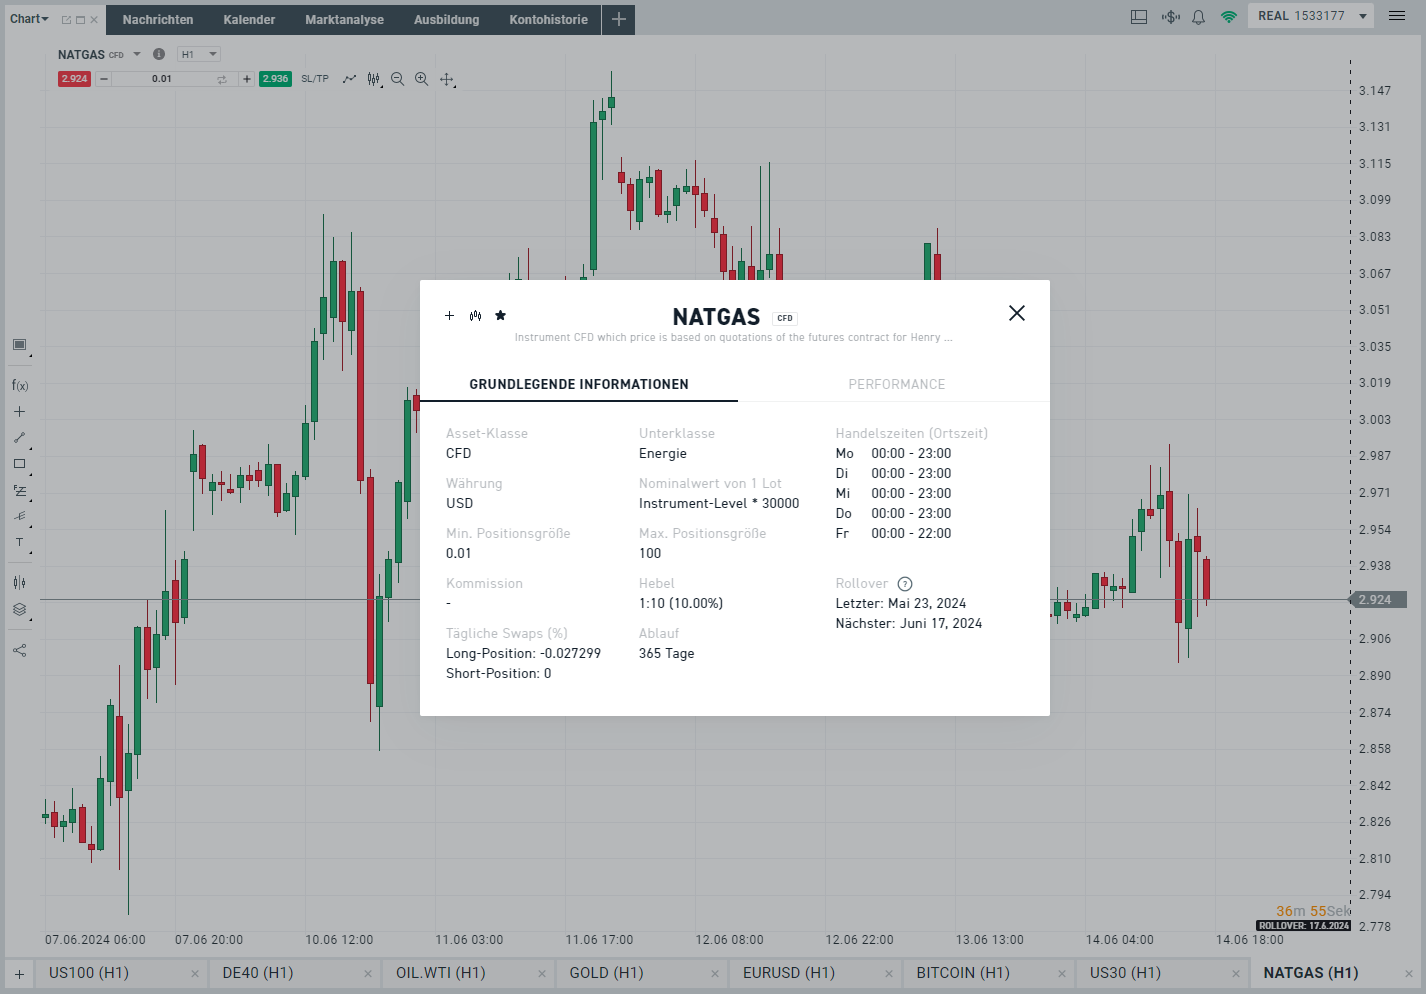
Task: Click the position size input field
Action: click(163, 78)
